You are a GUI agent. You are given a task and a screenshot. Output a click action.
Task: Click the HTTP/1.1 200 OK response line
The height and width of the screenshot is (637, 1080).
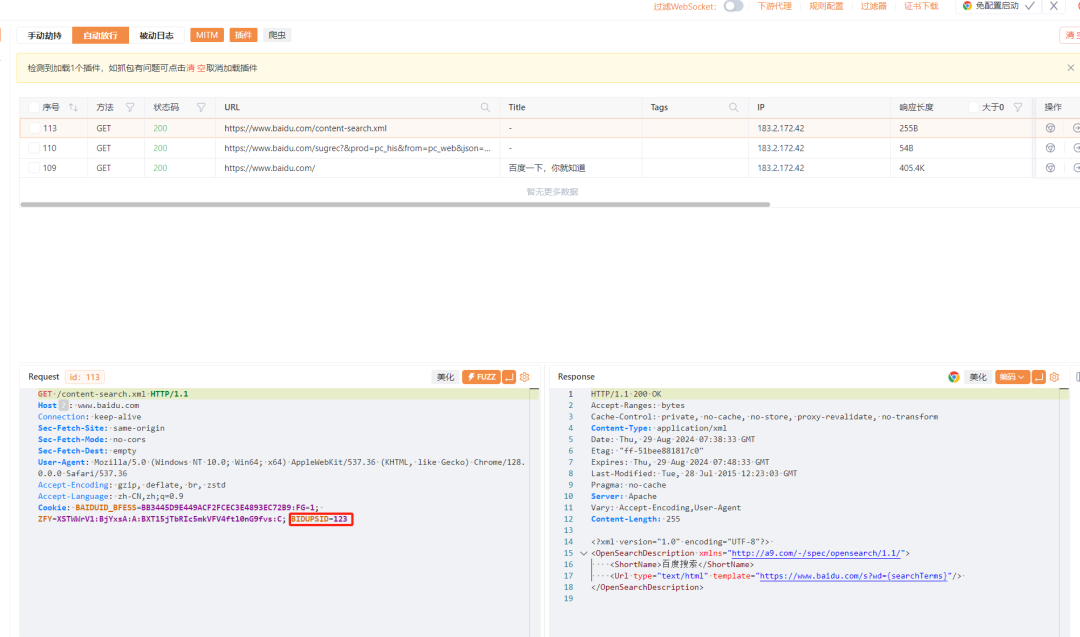(625, 394)
